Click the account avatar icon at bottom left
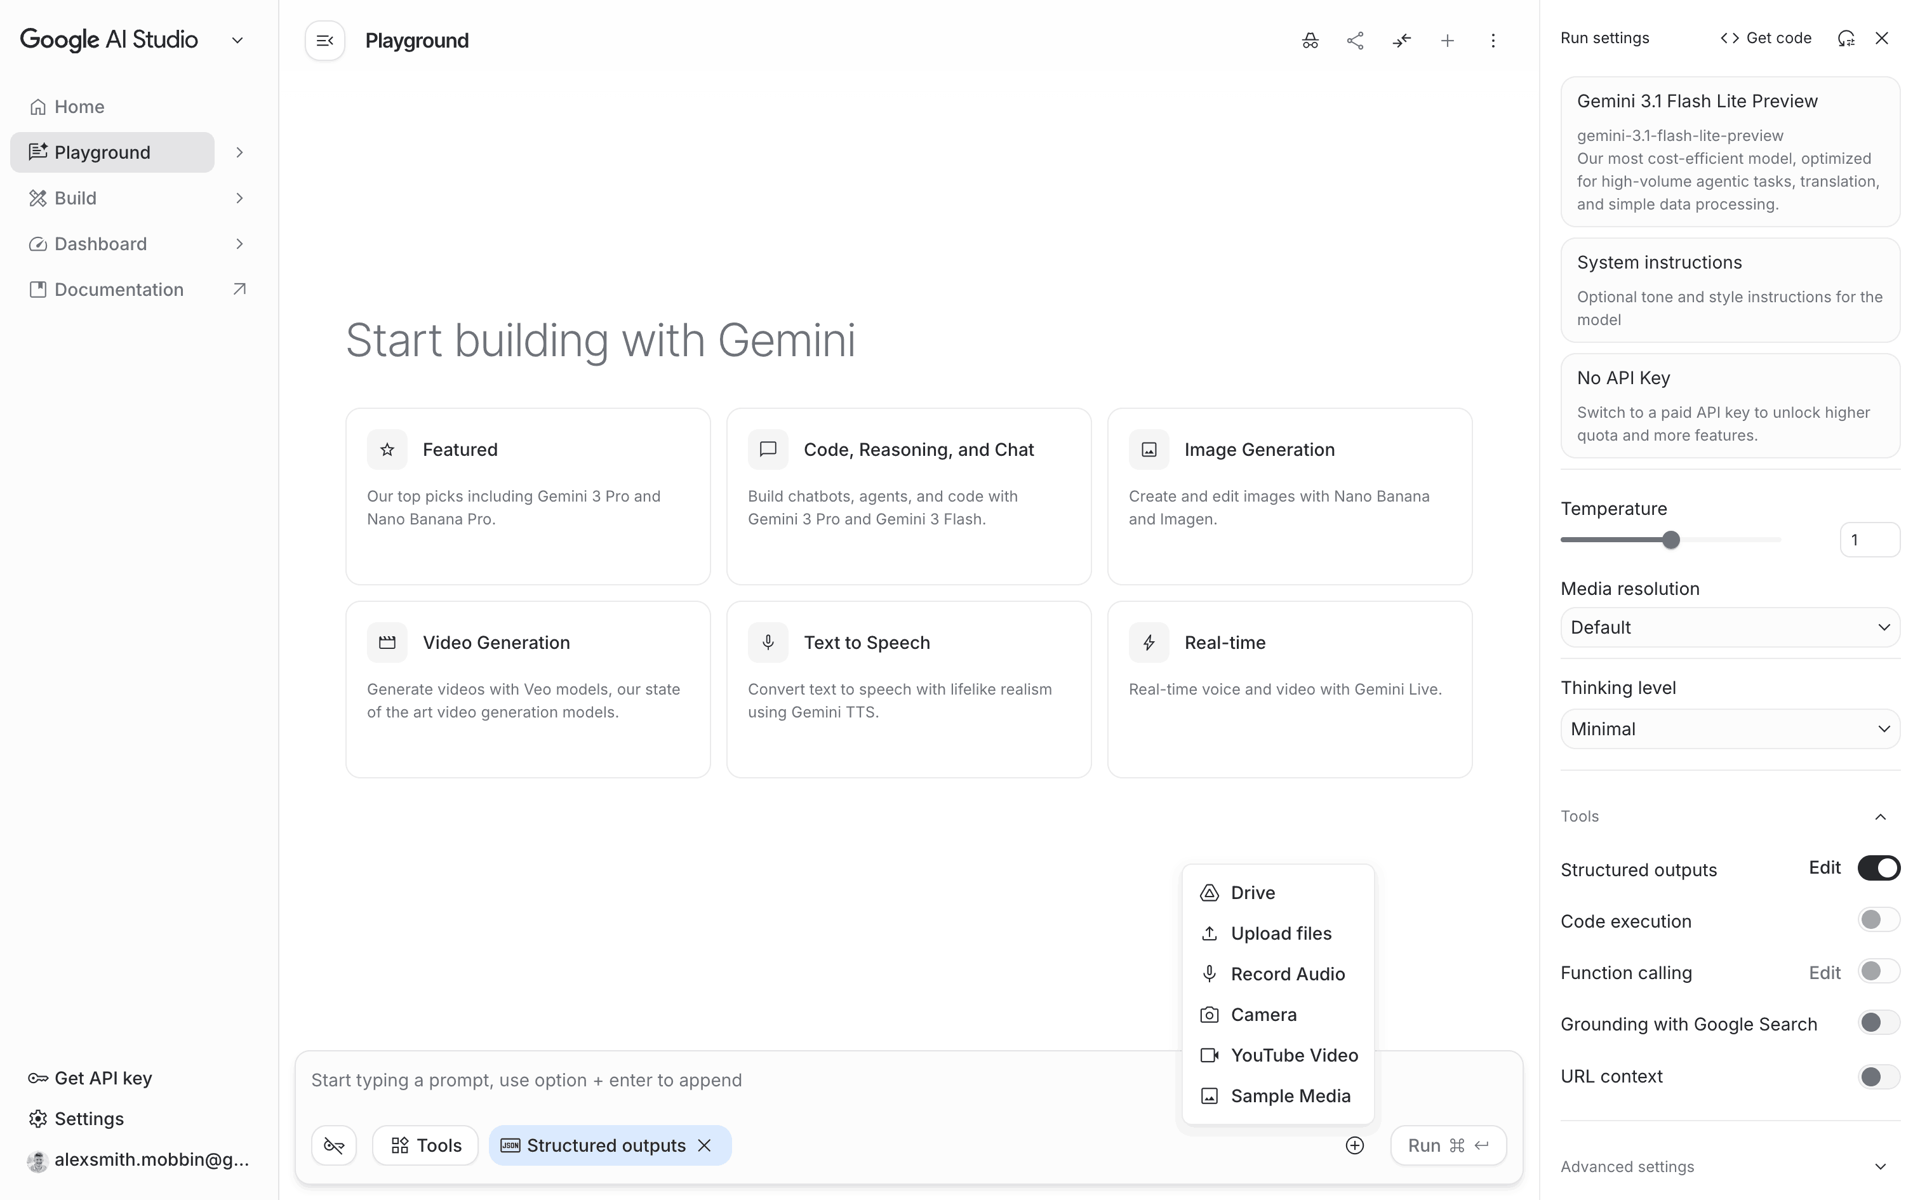Image resolution: width=1920 pixels, height=1200 pixels. [38, 1161]
